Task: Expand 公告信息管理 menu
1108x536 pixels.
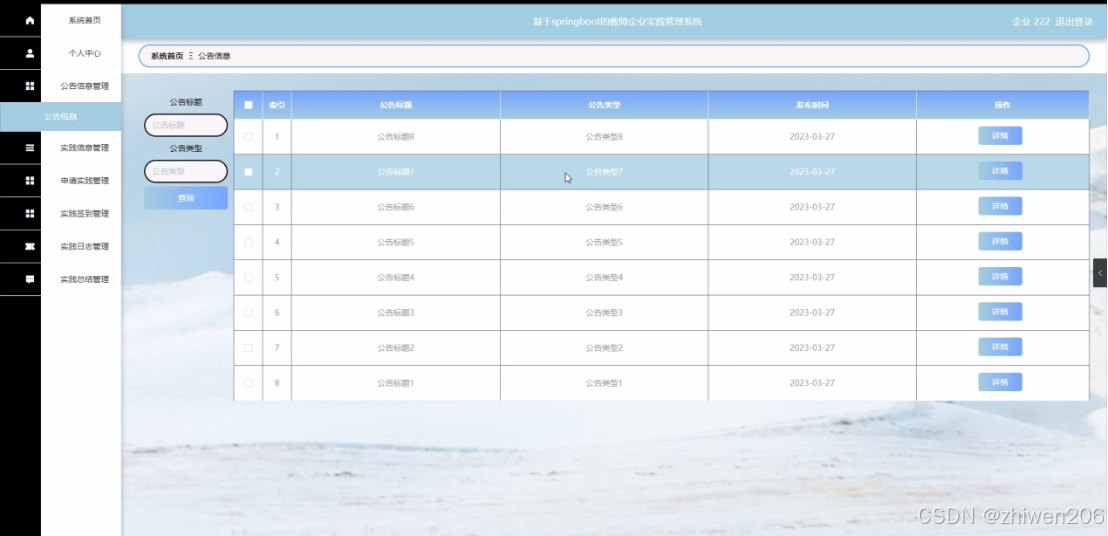Action: point(85,86)
